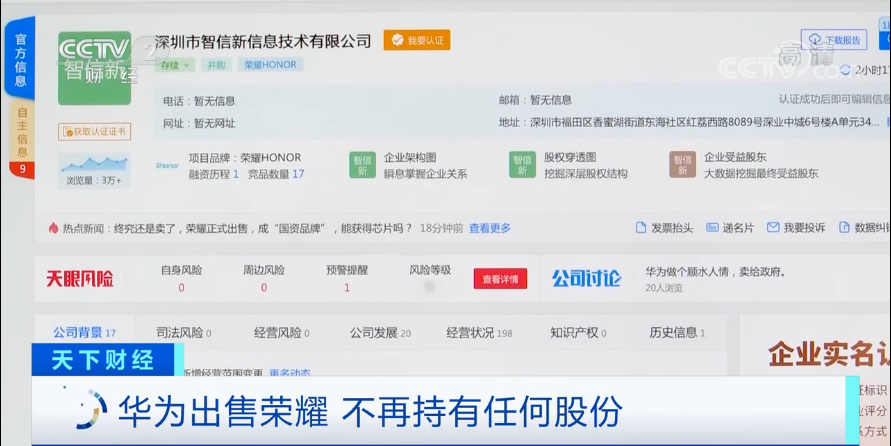This screenshot has height=446, width=891.
Task: Open discussion post 华为做个顺水人情
Action: 716,272
